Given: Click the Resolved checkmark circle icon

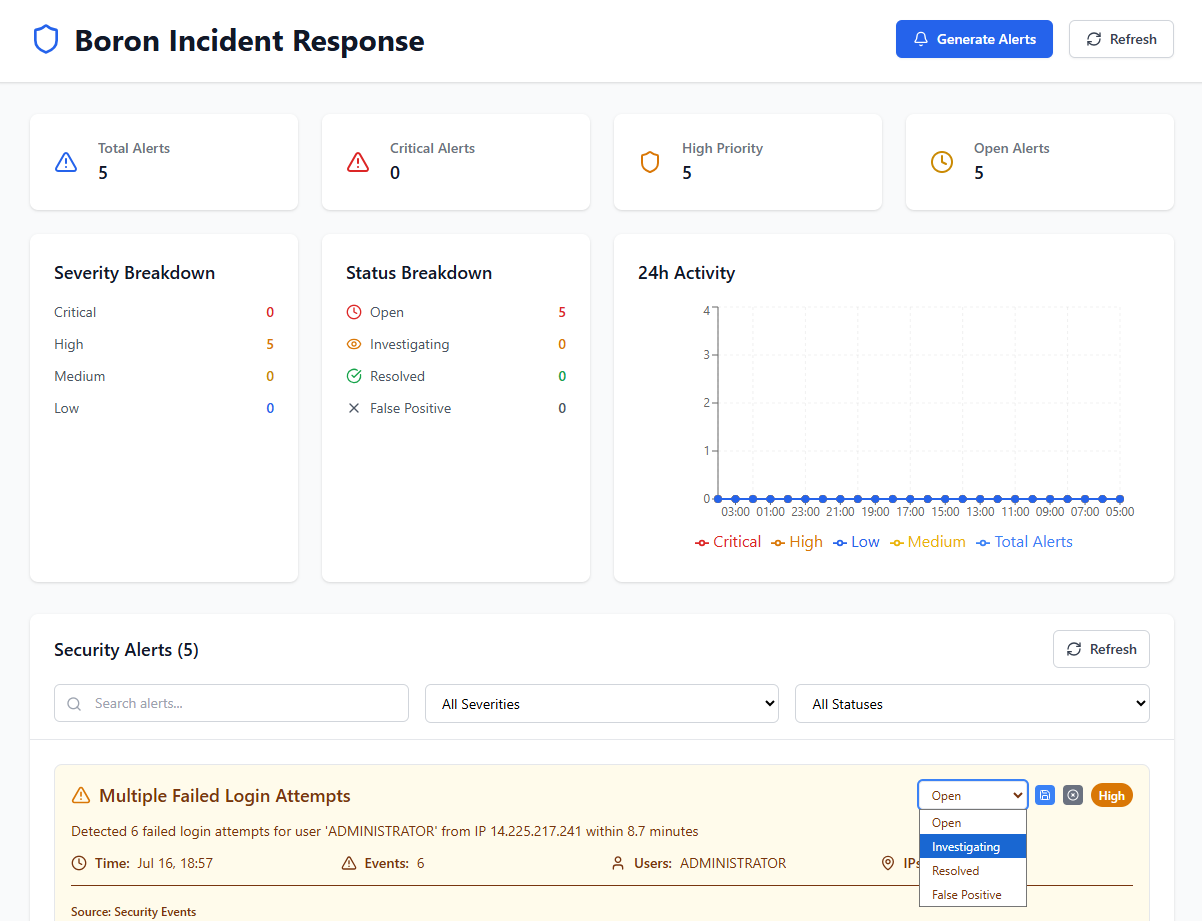Looking at the screenshot, I should coord(354,376).
